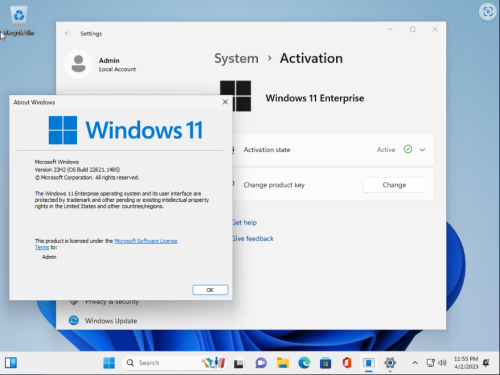Click the Windows 11 Enterprise edition text

tap(315, 98)
